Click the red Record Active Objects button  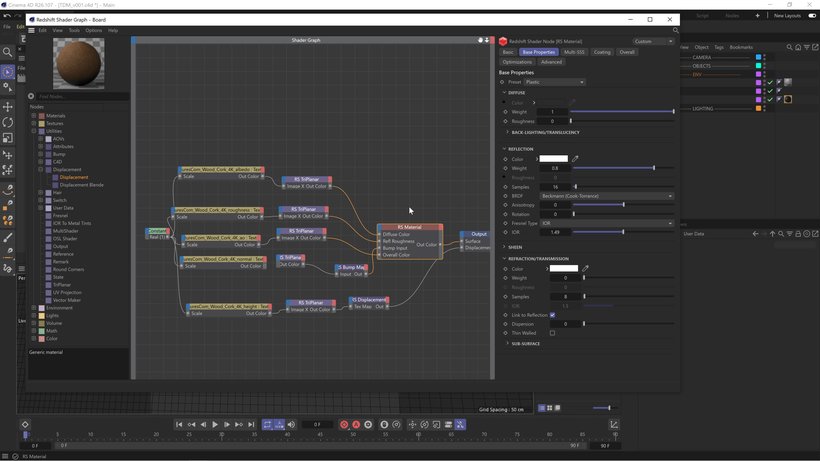(344, 424)
